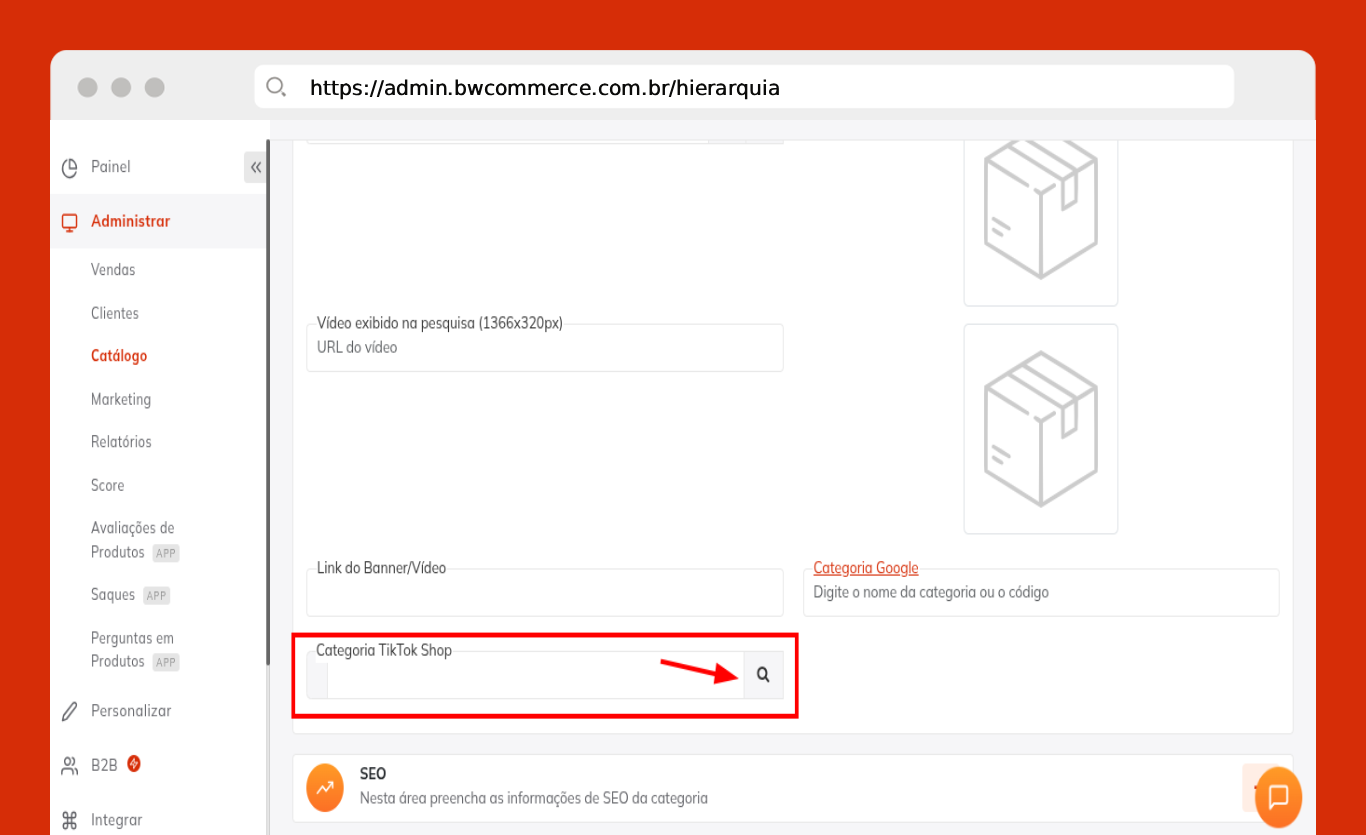Click the Personalizar pencil icon
Screen dimensions: 1366x835
point(69,711)
